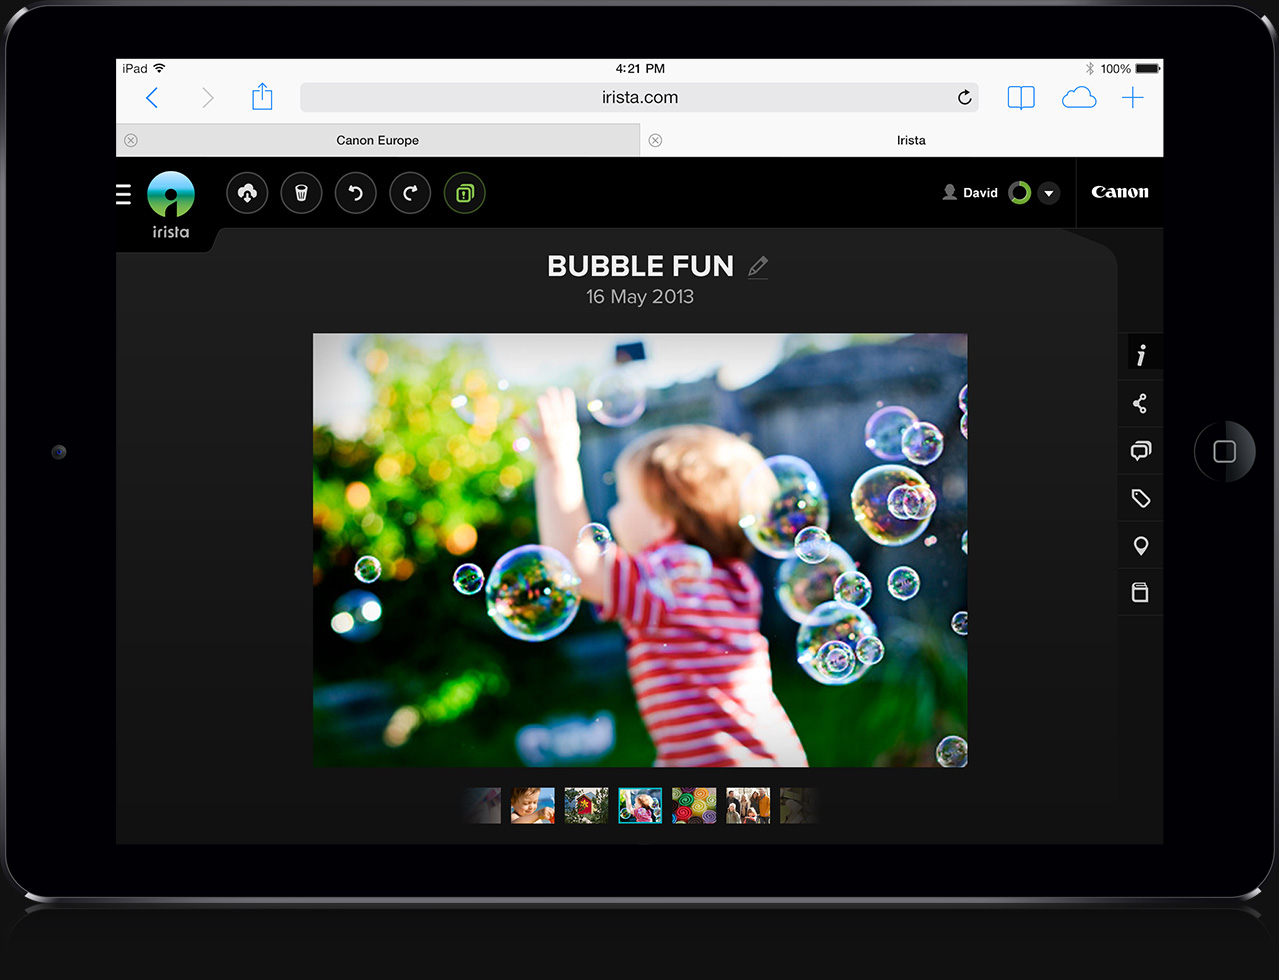The width and height of the screenshot is (1279, 980).
Task: Open the info panel icon
Action: point(1141,355)
